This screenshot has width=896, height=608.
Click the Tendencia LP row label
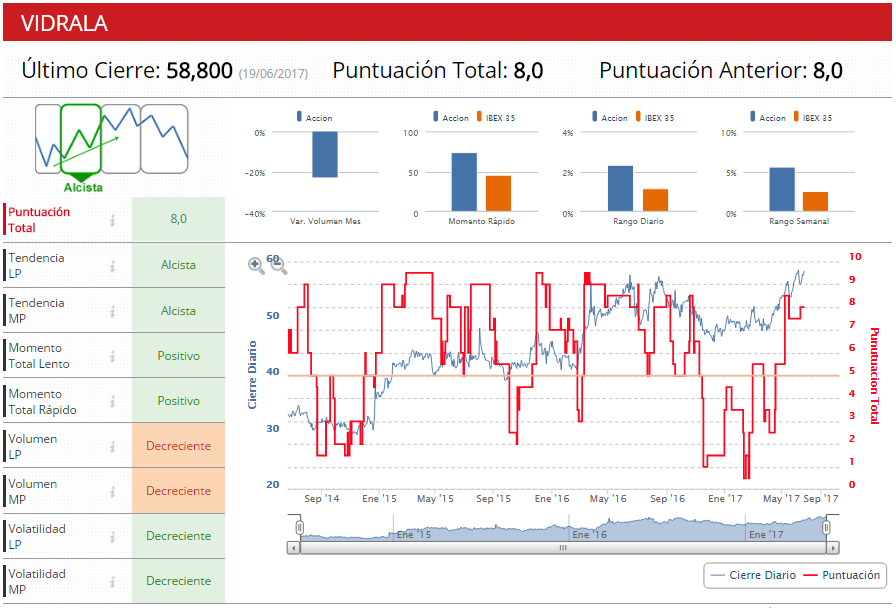[36, 266]
